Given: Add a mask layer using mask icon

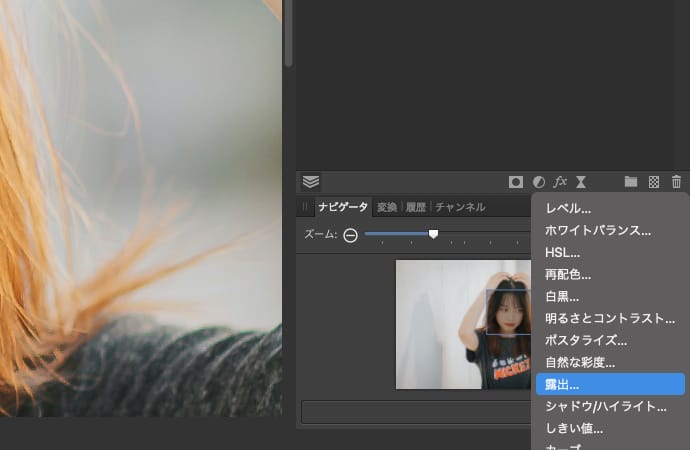Looking at the screenshot, I should 516,182.
